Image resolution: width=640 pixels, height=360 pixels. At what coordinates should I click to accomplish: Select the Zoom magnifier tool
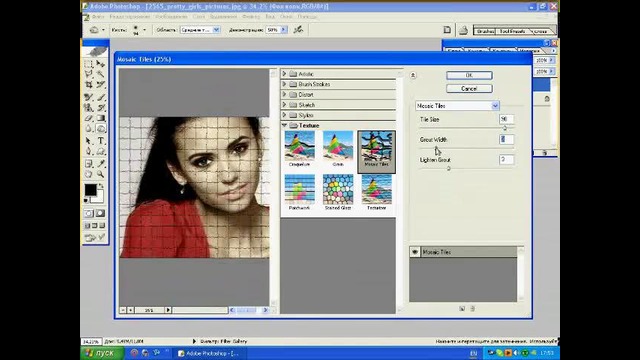101,174
